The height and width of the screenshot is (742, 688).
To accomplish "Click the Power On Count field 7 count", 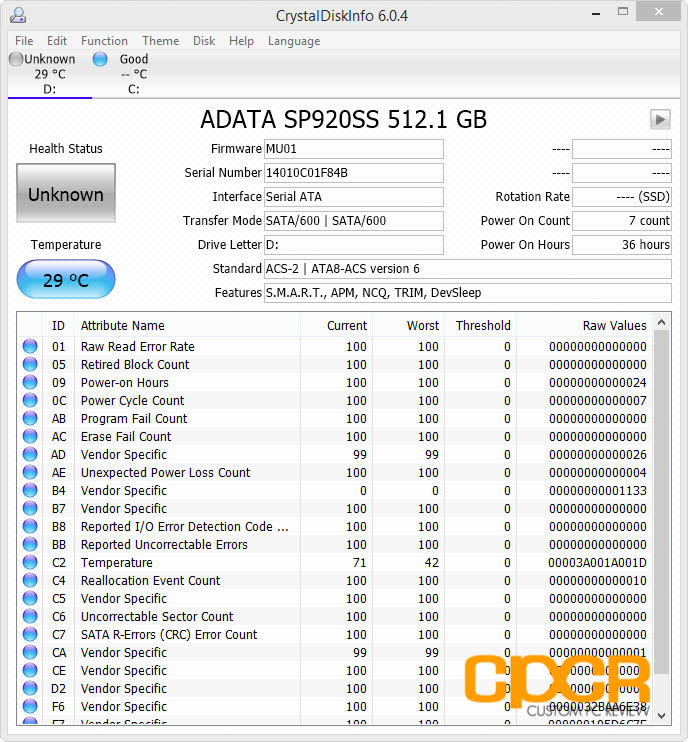I will click(x=621, y=221).
